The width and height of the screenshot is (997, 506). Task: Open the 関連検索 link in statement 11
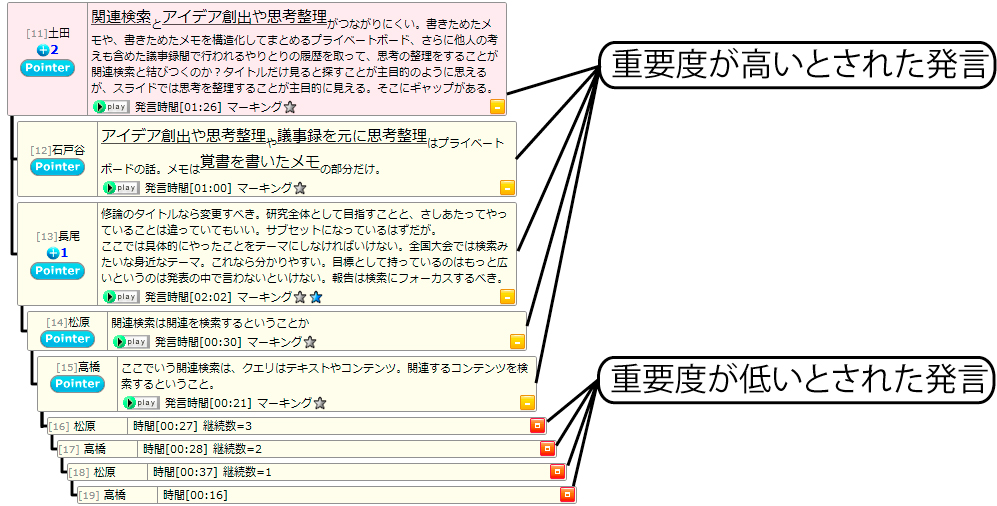click(121, 17)
